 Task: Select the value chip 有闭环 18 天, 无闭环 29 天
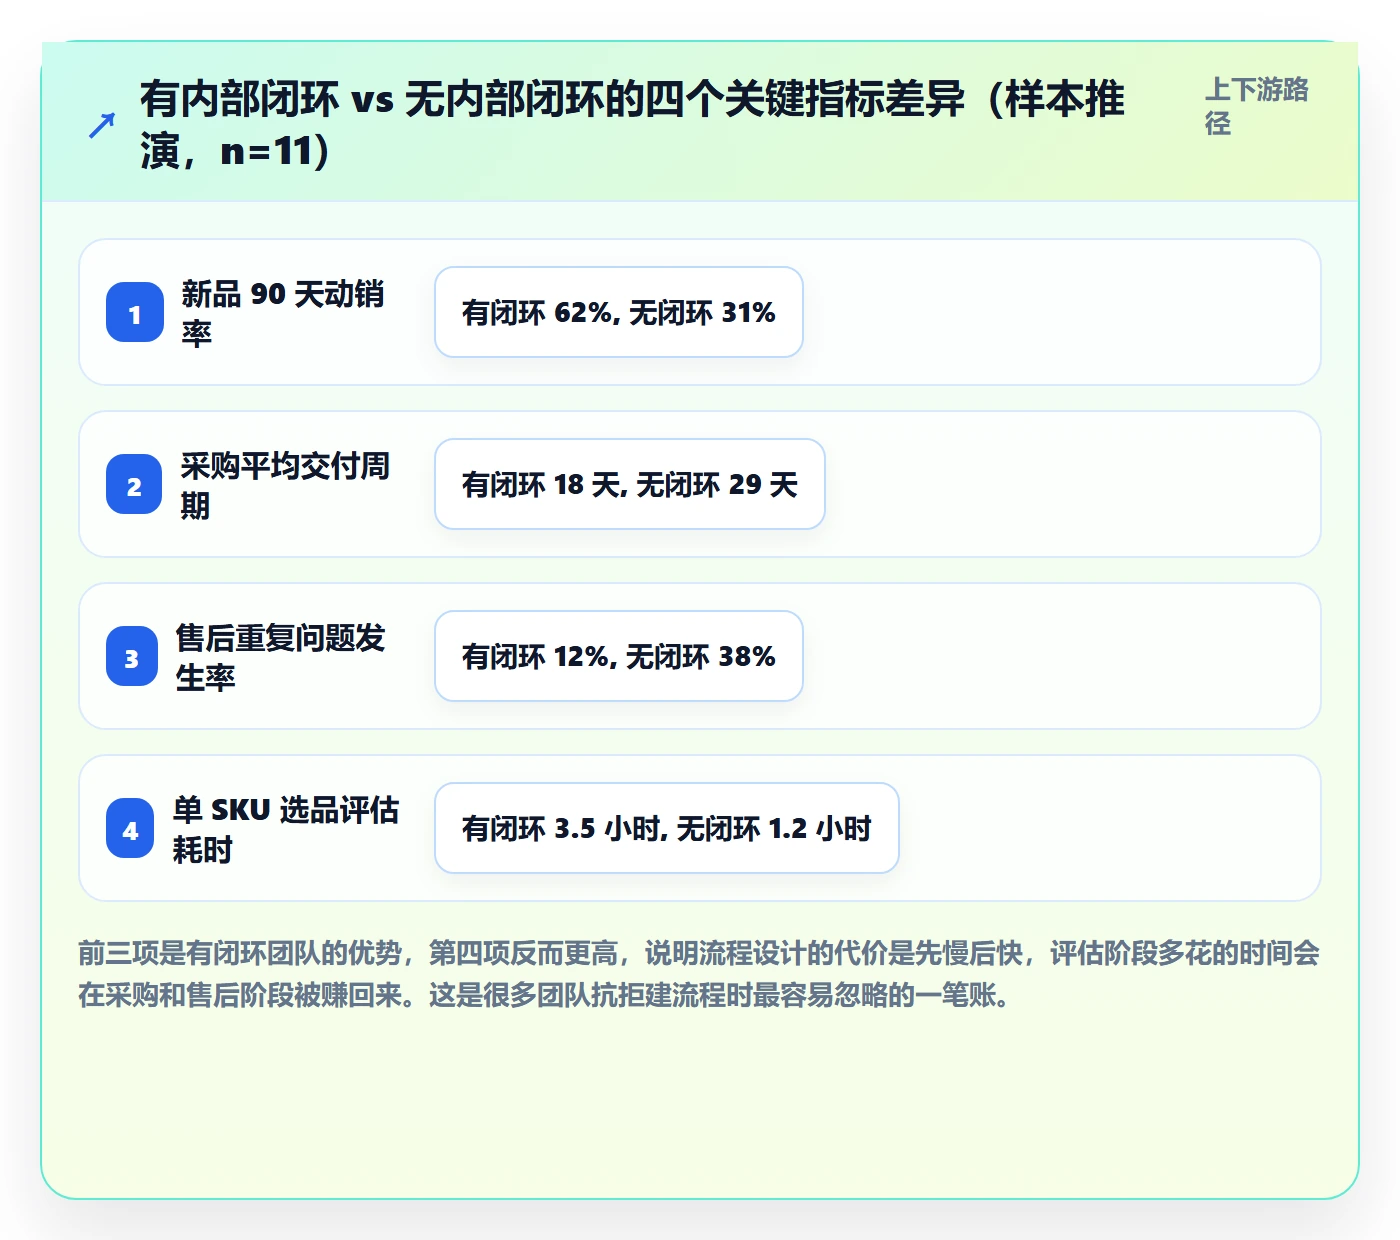[630, 484]
